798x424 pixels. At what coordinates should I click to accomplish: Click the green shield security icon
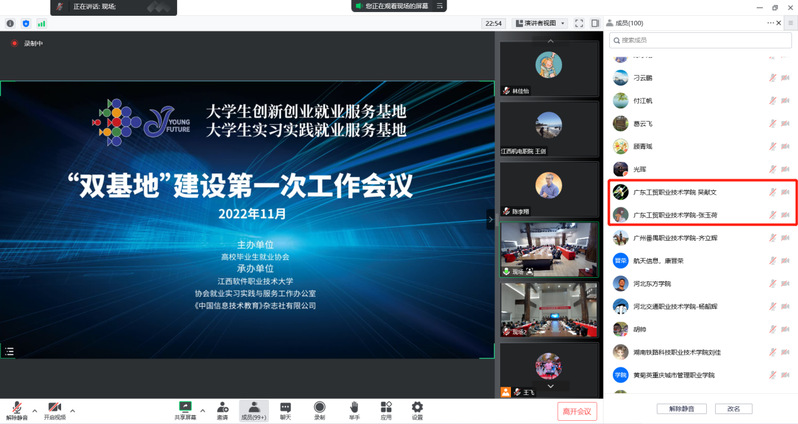(26, 23)
